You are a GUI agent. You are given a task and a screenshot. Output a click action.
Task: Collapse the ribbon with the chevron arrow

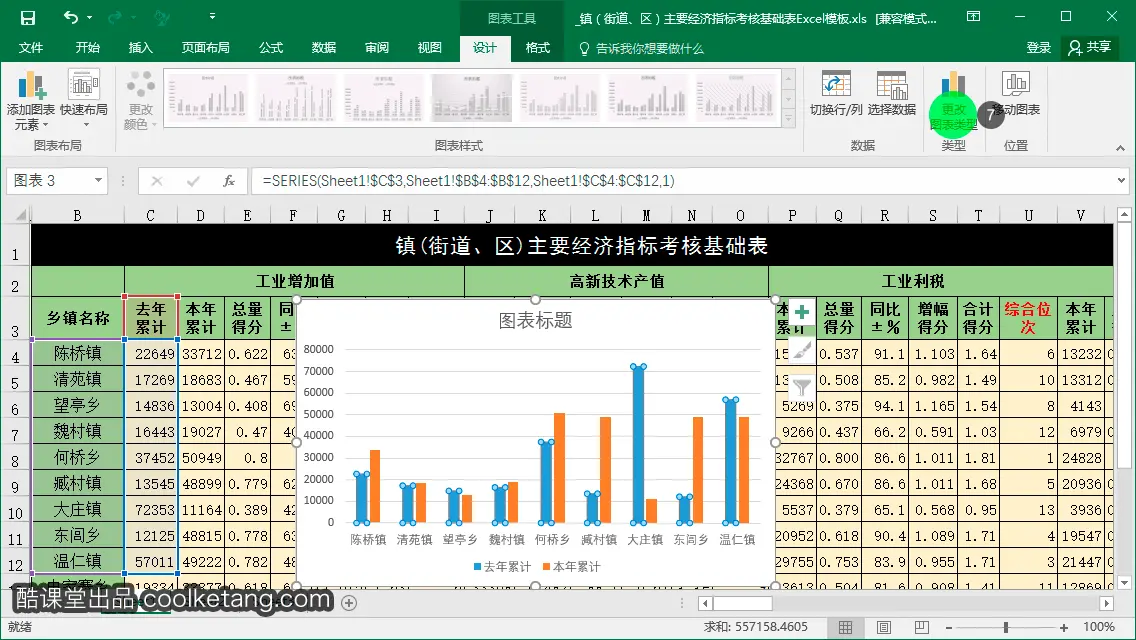(x=1120, y=148)
